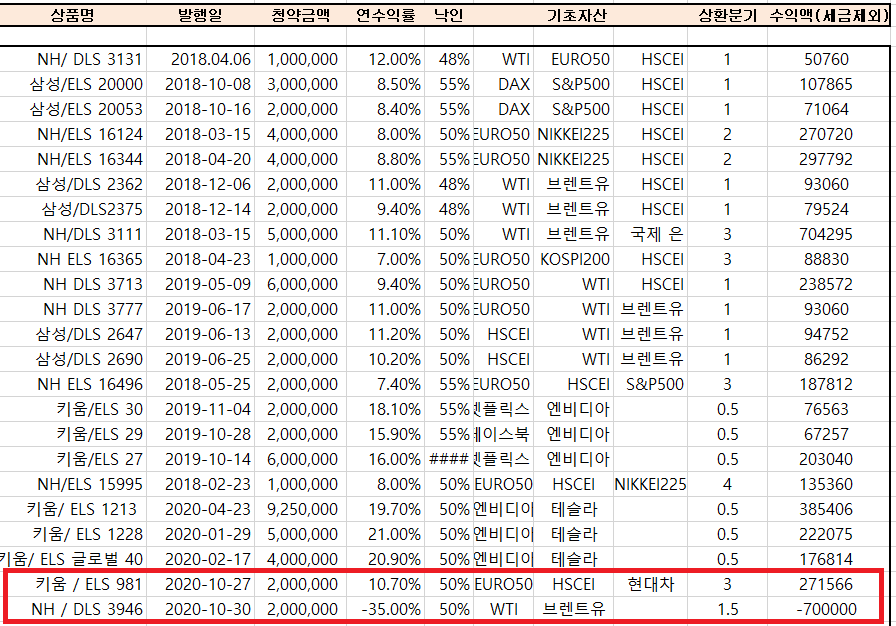Screen dimensions: 896x626
Task: Select the NIKKEI225 cell in NH/ELS 15995 row
Action: tap(650, 485)
